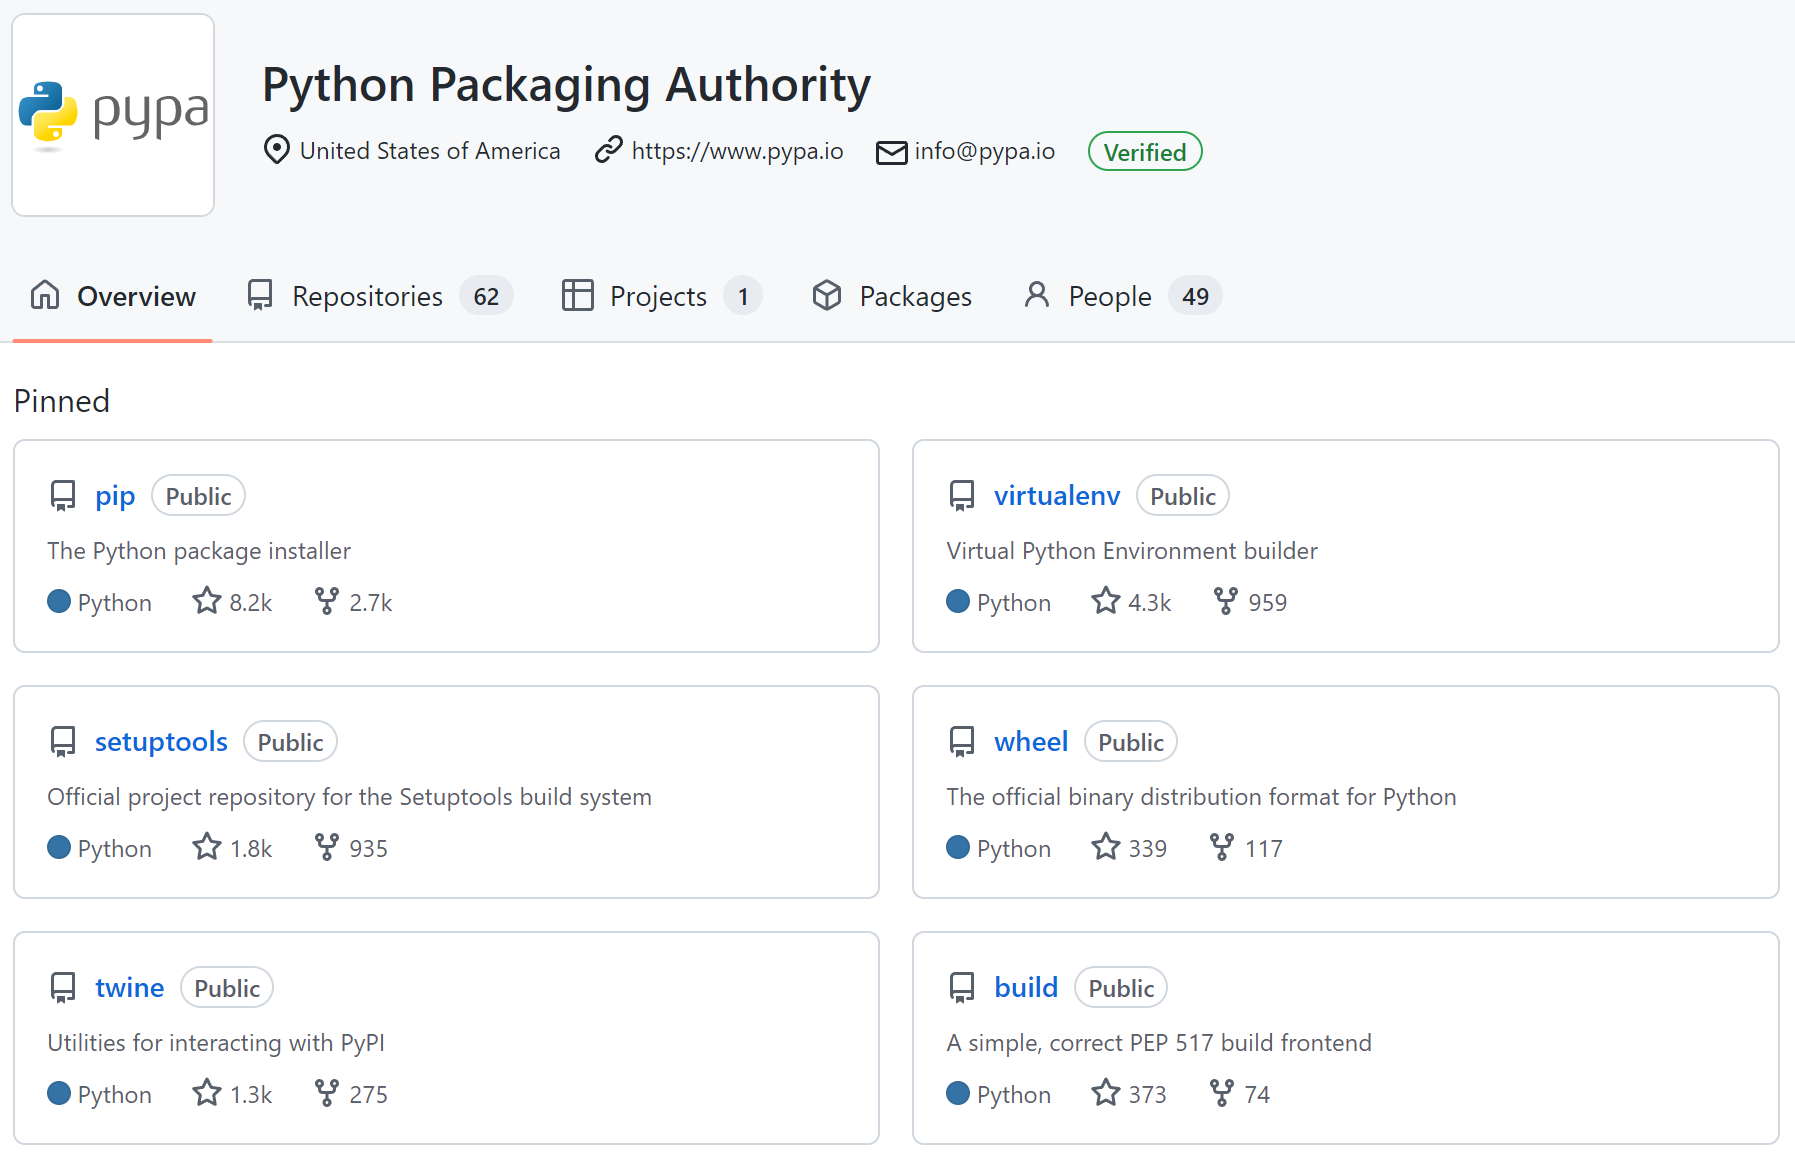This screenshot has height=1174, width=1795.
Task: Click the link chain icon beside website
Action: [x=608, y=150]
